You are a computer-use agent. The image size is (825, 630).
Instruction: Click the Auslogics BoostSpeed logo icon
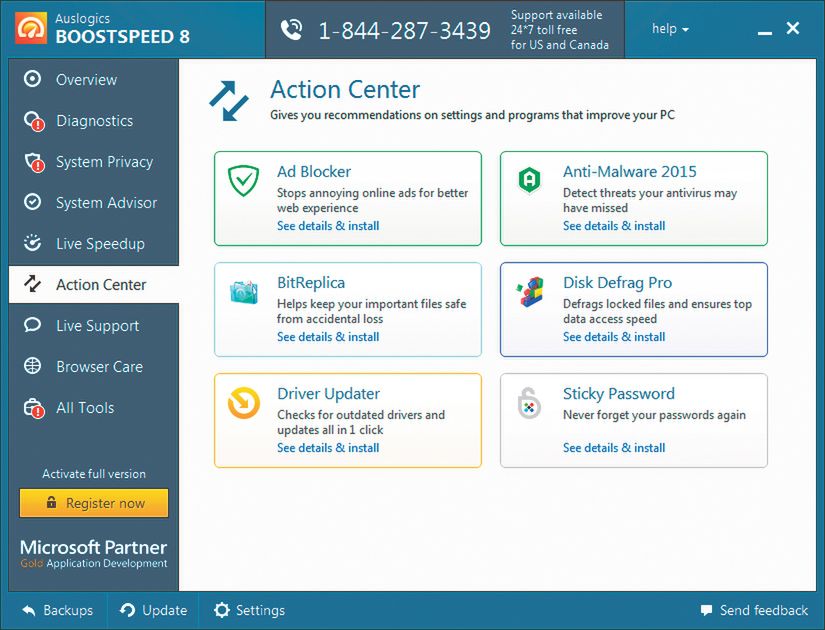pos(31,27)
